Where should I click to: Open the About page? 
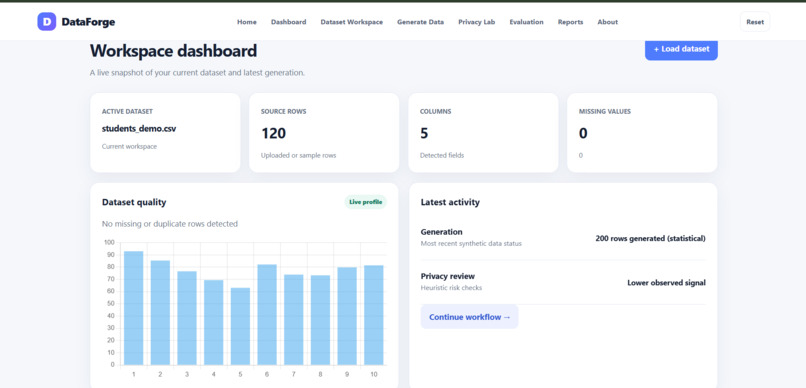coord(608,22)
